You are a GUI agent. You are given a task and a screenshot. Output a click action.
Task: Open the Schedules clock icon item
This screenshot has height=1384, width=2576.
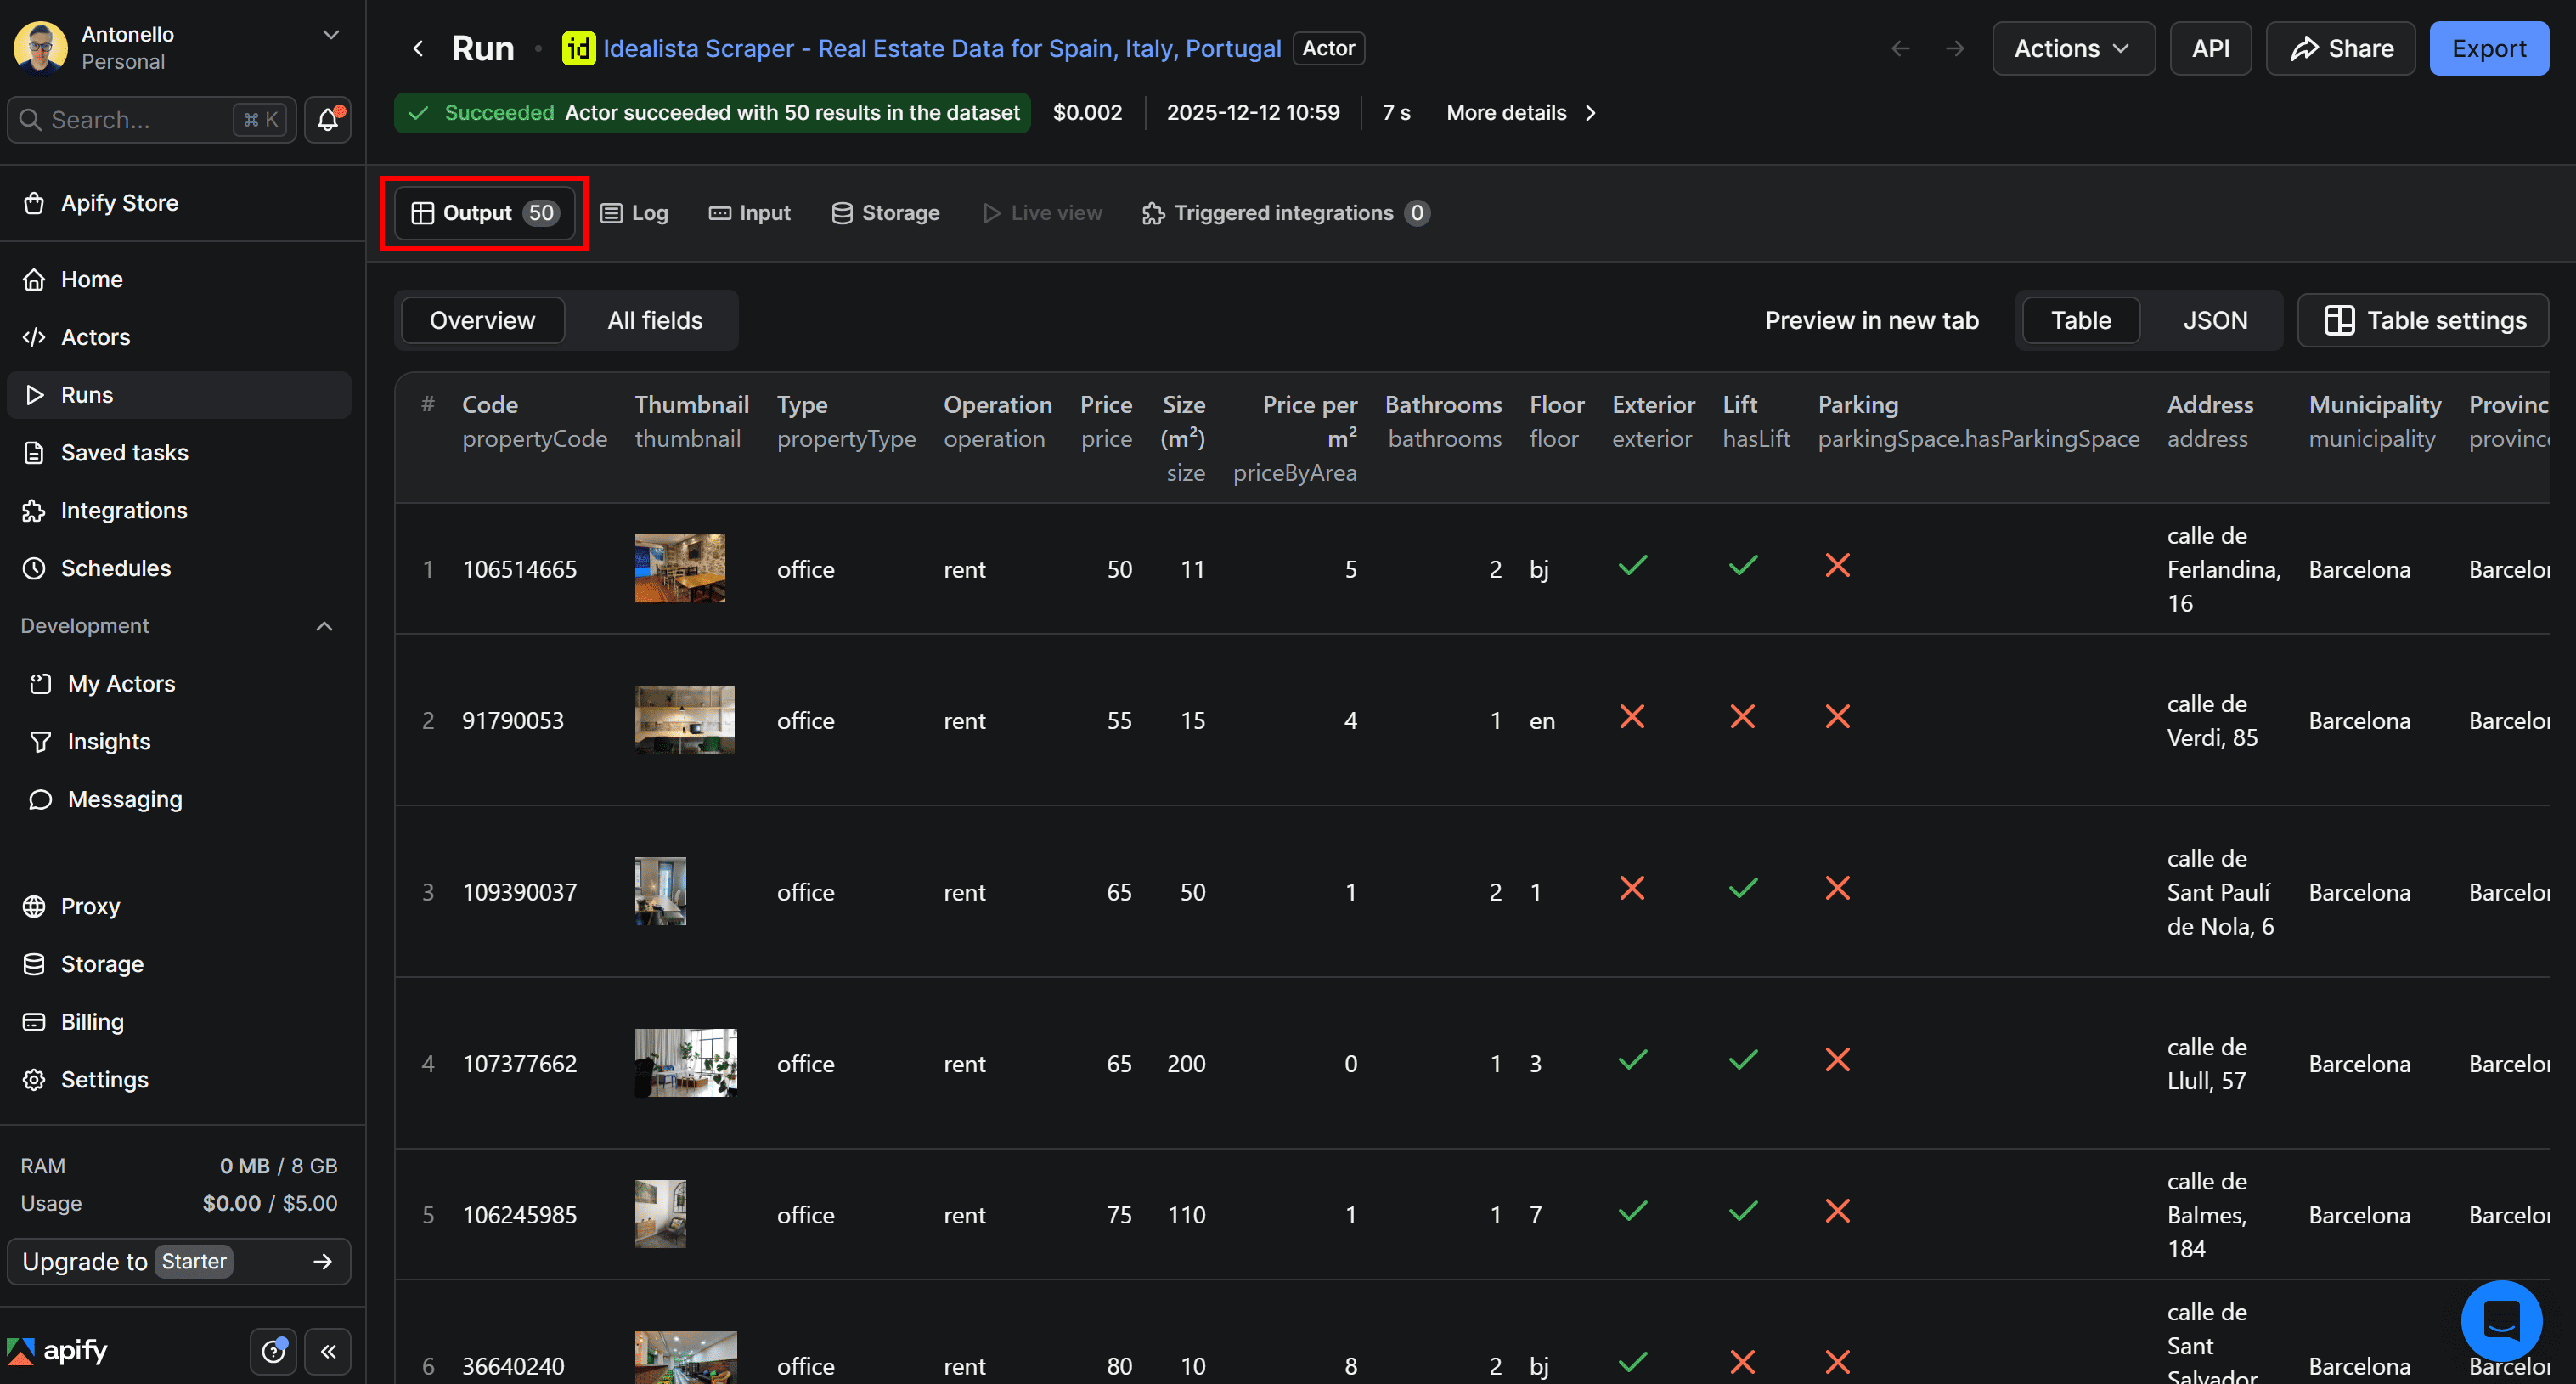tap(34, 568)
